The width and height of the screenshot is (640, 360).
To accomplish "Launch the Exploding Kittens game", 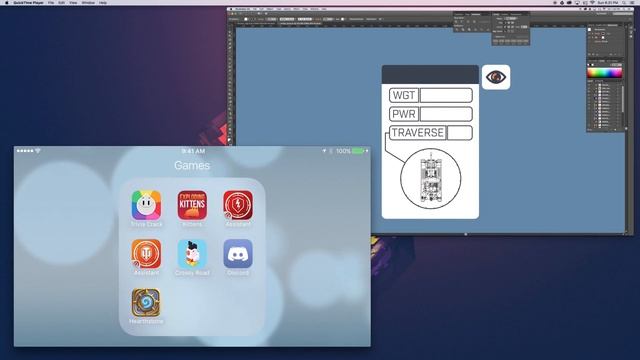I will 192,205.
